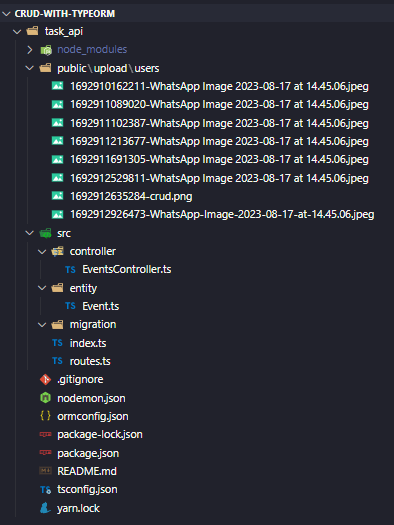394x525 pixels.
Task: Click the curly-braces icon next to ormconfig.json
Action: (46, 416)
